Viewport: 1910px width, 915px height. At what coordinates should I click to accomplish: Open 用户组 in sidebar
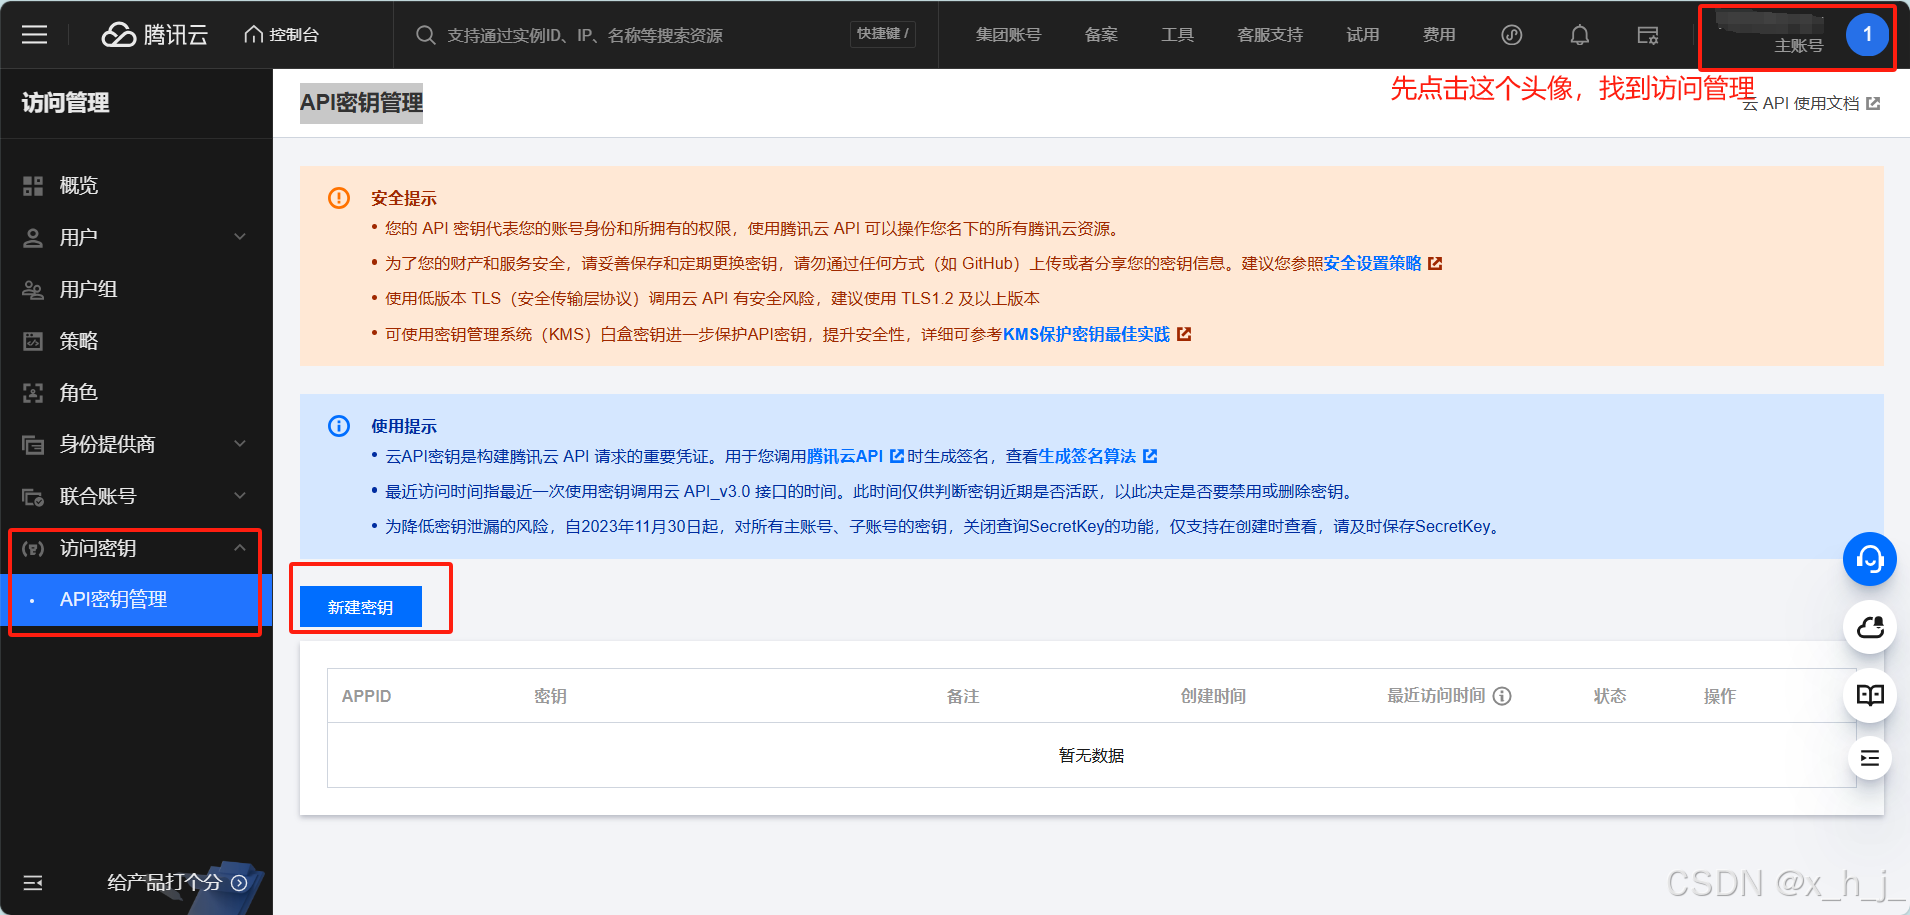[x=89, y=289]
